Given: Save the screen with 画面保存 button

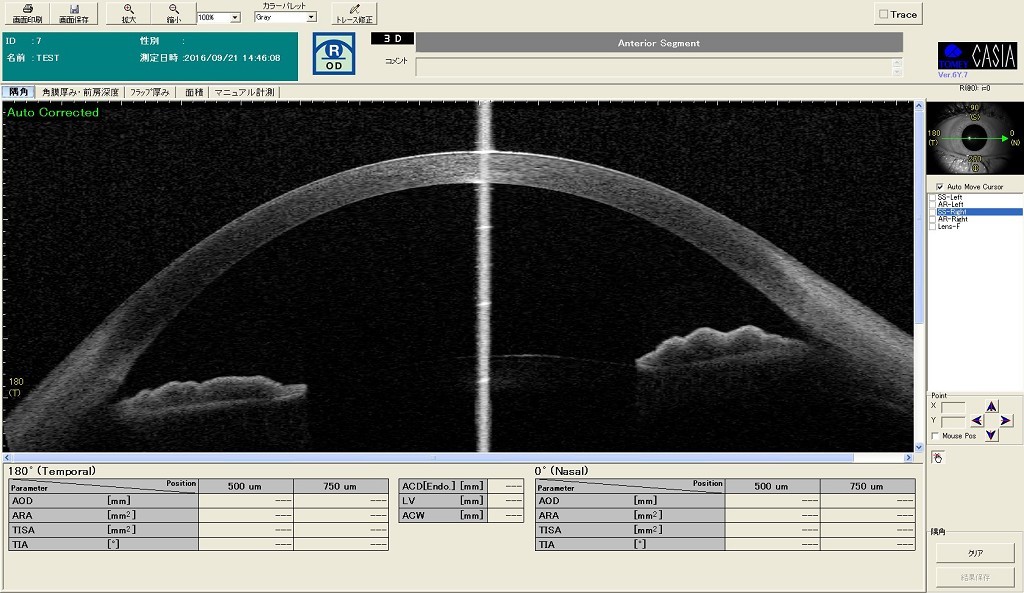Looking at the screenshot, I should (x=74, y=13).
